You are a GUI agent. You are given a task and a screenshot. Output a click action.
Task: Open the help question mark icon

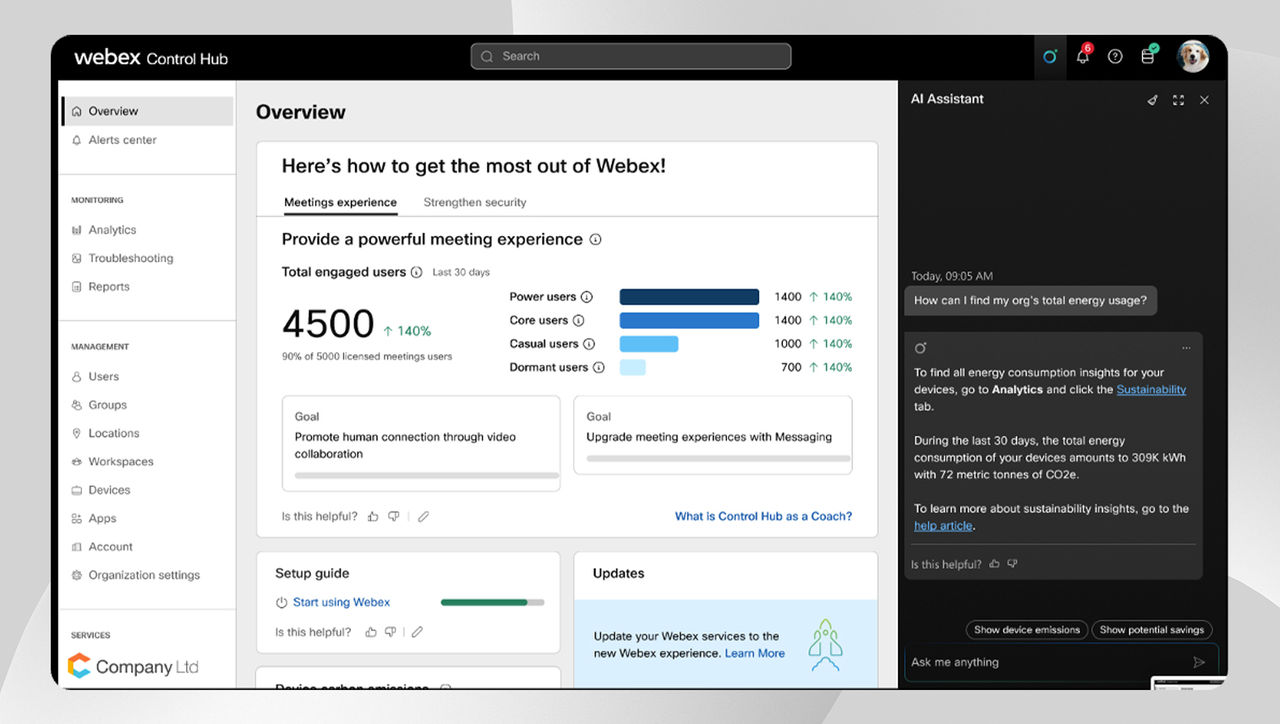[1115, 57]
